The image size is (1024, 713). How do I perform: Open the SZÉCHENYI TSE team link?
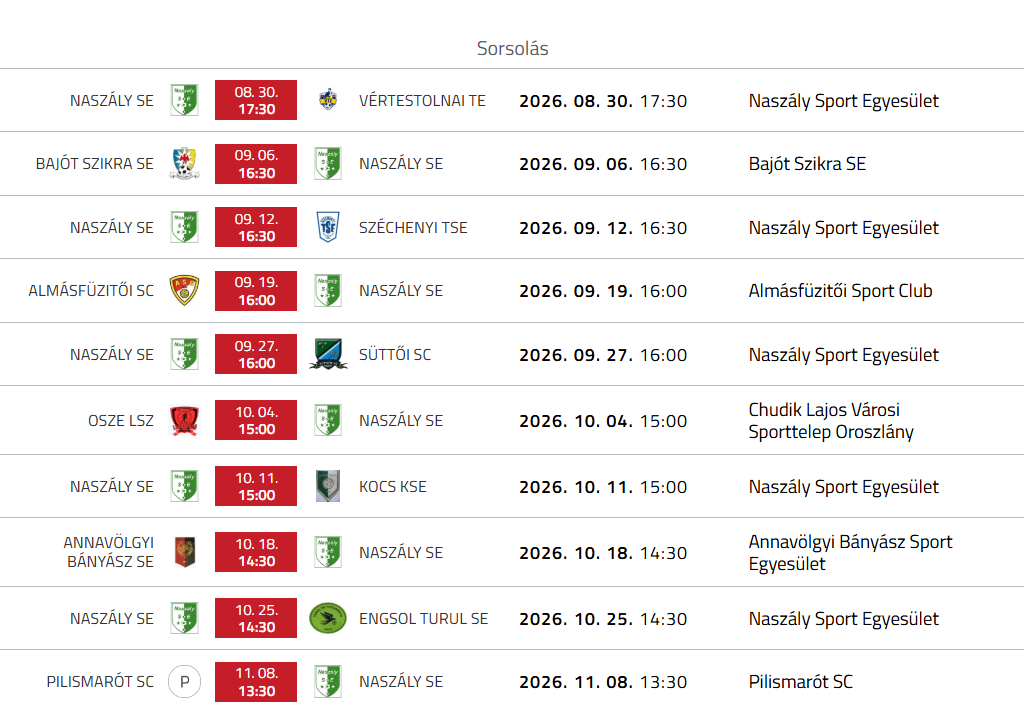tap(413, 227)
